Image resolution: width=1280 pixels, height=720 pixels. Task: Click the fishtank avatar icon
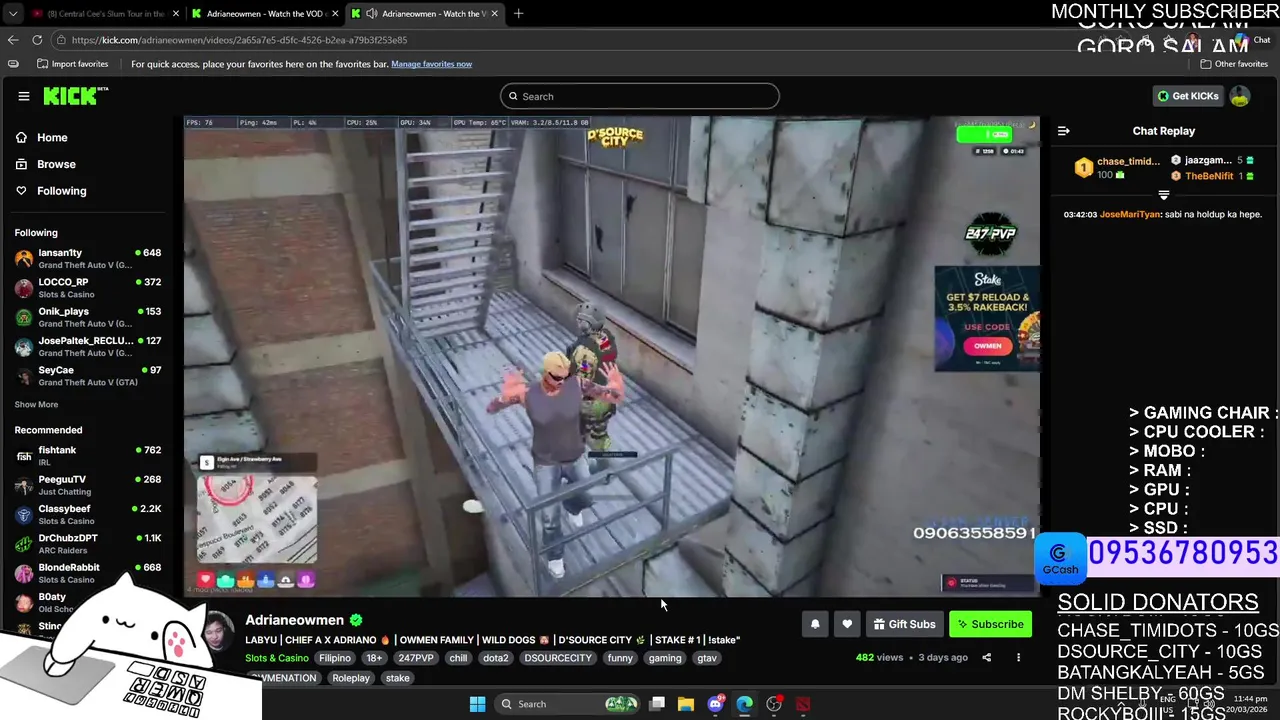point(24,456)
